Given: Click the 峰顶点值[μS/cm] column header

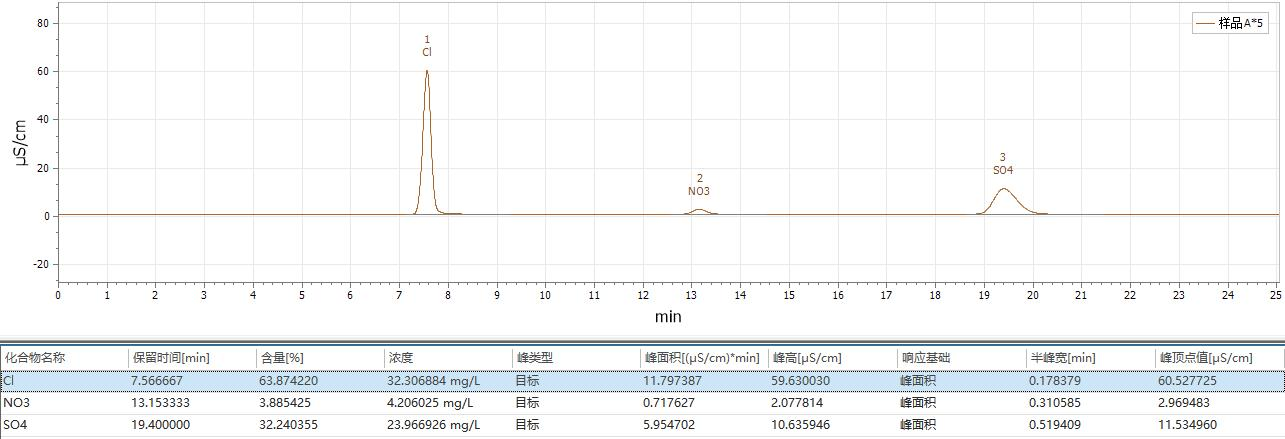Looking at the screenshot, I should [x=1206, y=357].
